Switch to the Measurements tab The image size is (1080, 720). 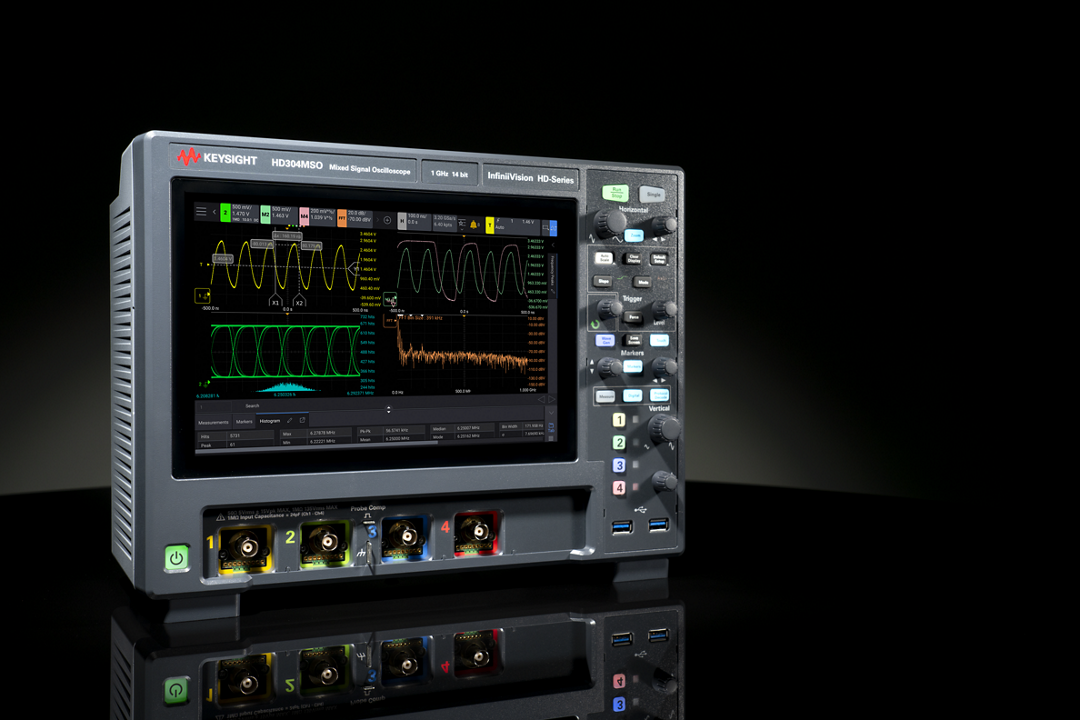point(212,421)
